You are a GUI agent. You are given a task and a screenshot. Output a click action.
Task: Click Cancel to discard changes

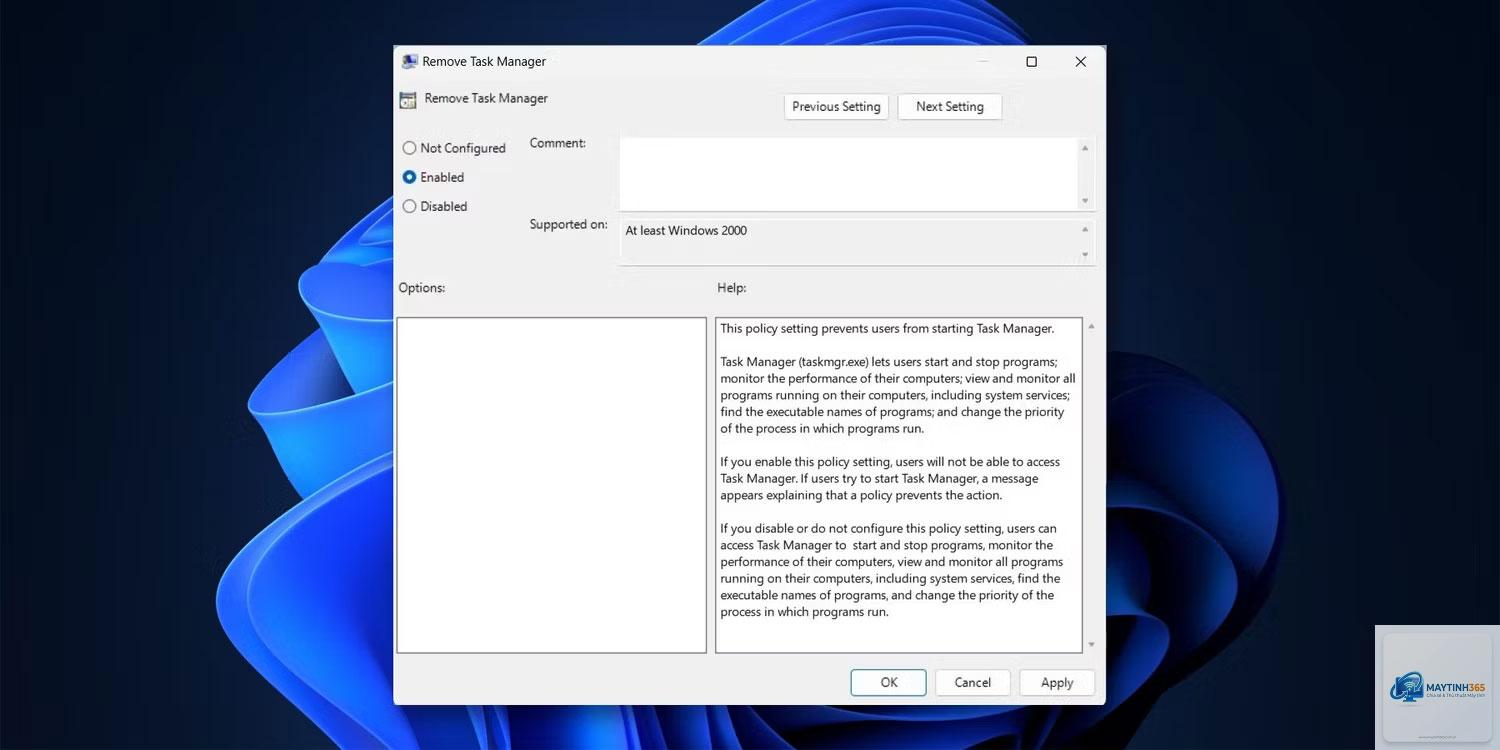coord(973,683)
